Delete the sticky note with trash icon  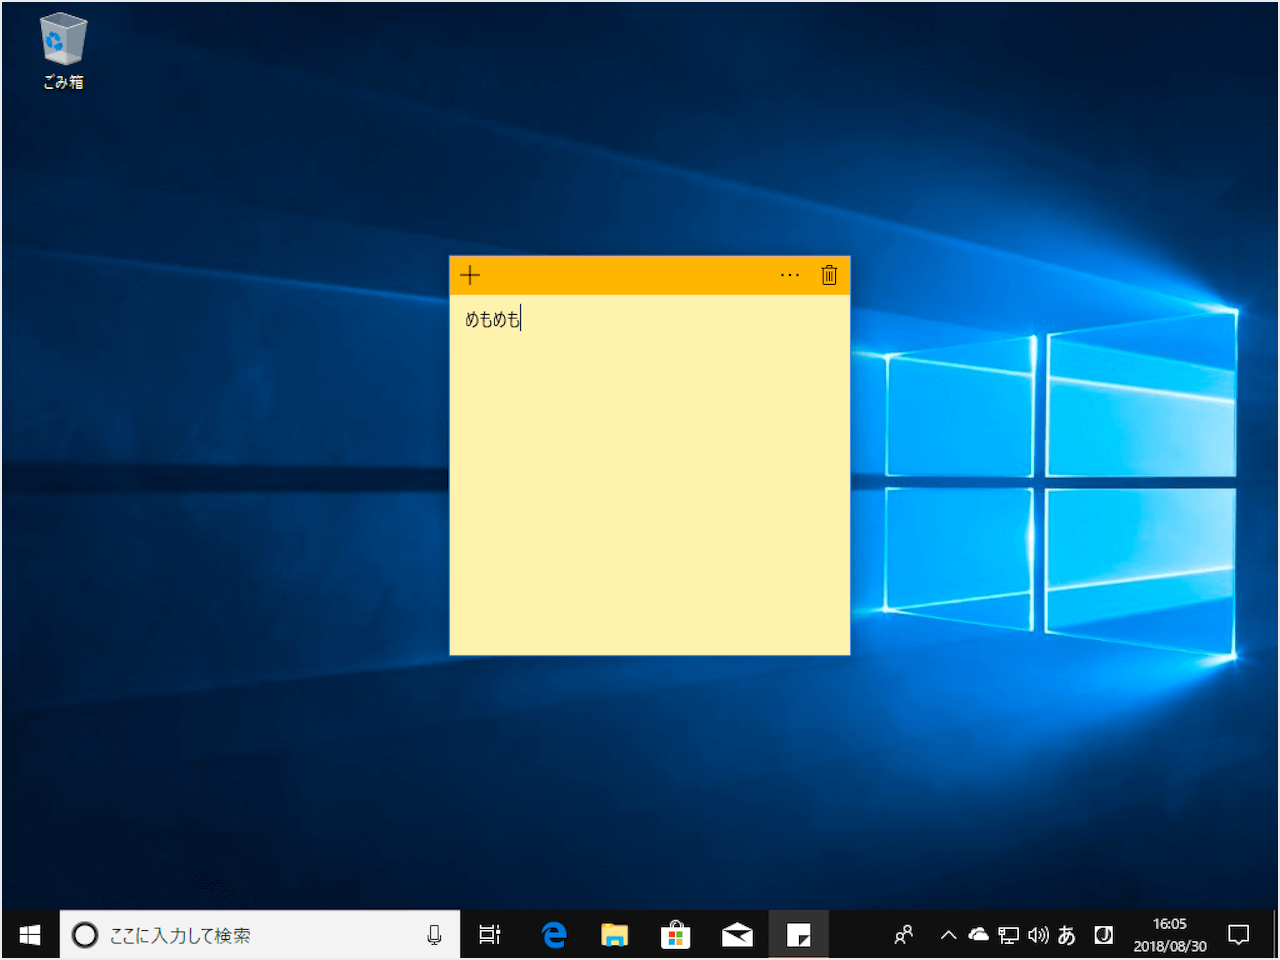pos(829,275)
